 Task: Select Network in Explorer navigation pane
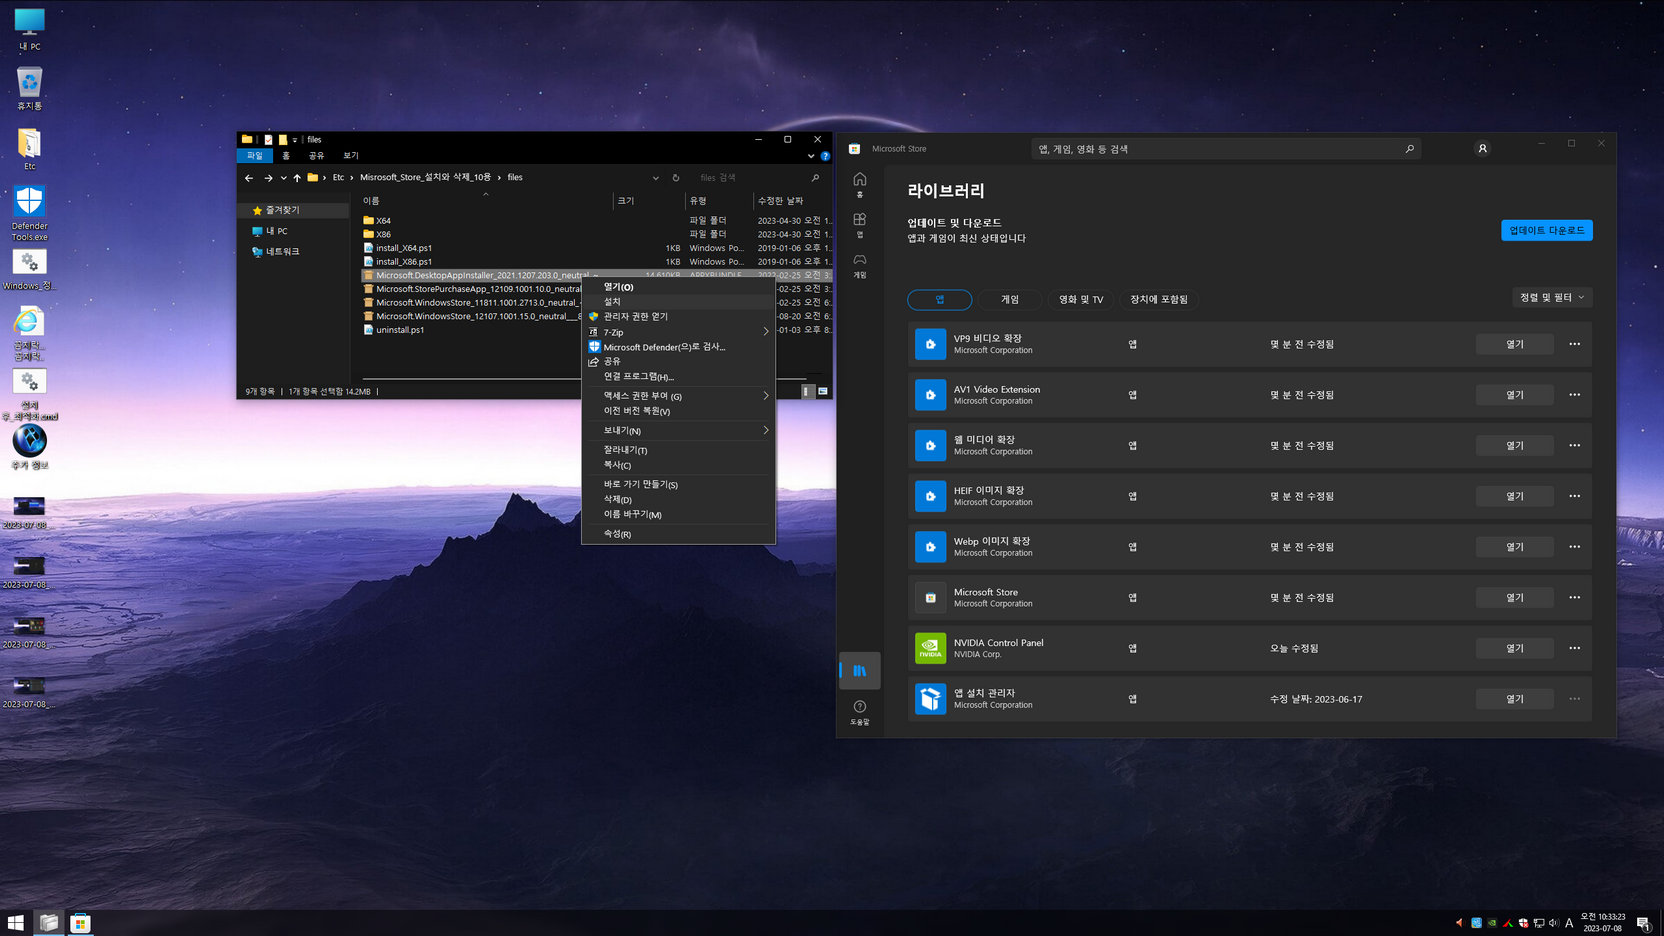pyautogui.click(x=283, y=252)
